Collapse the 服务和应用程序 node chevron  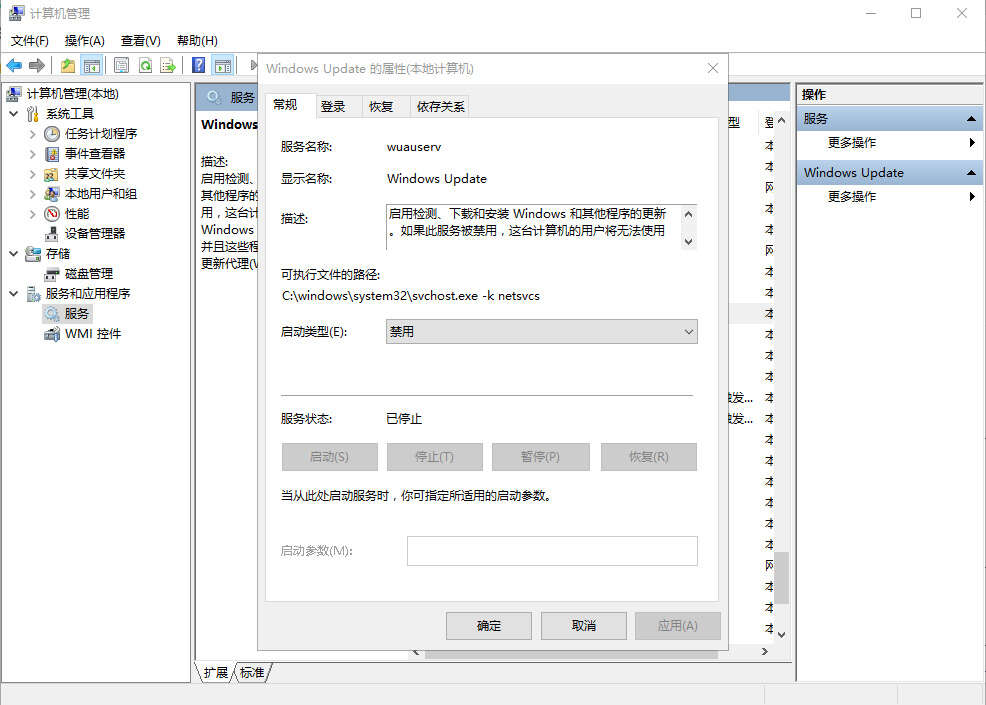tap(14, 294)
